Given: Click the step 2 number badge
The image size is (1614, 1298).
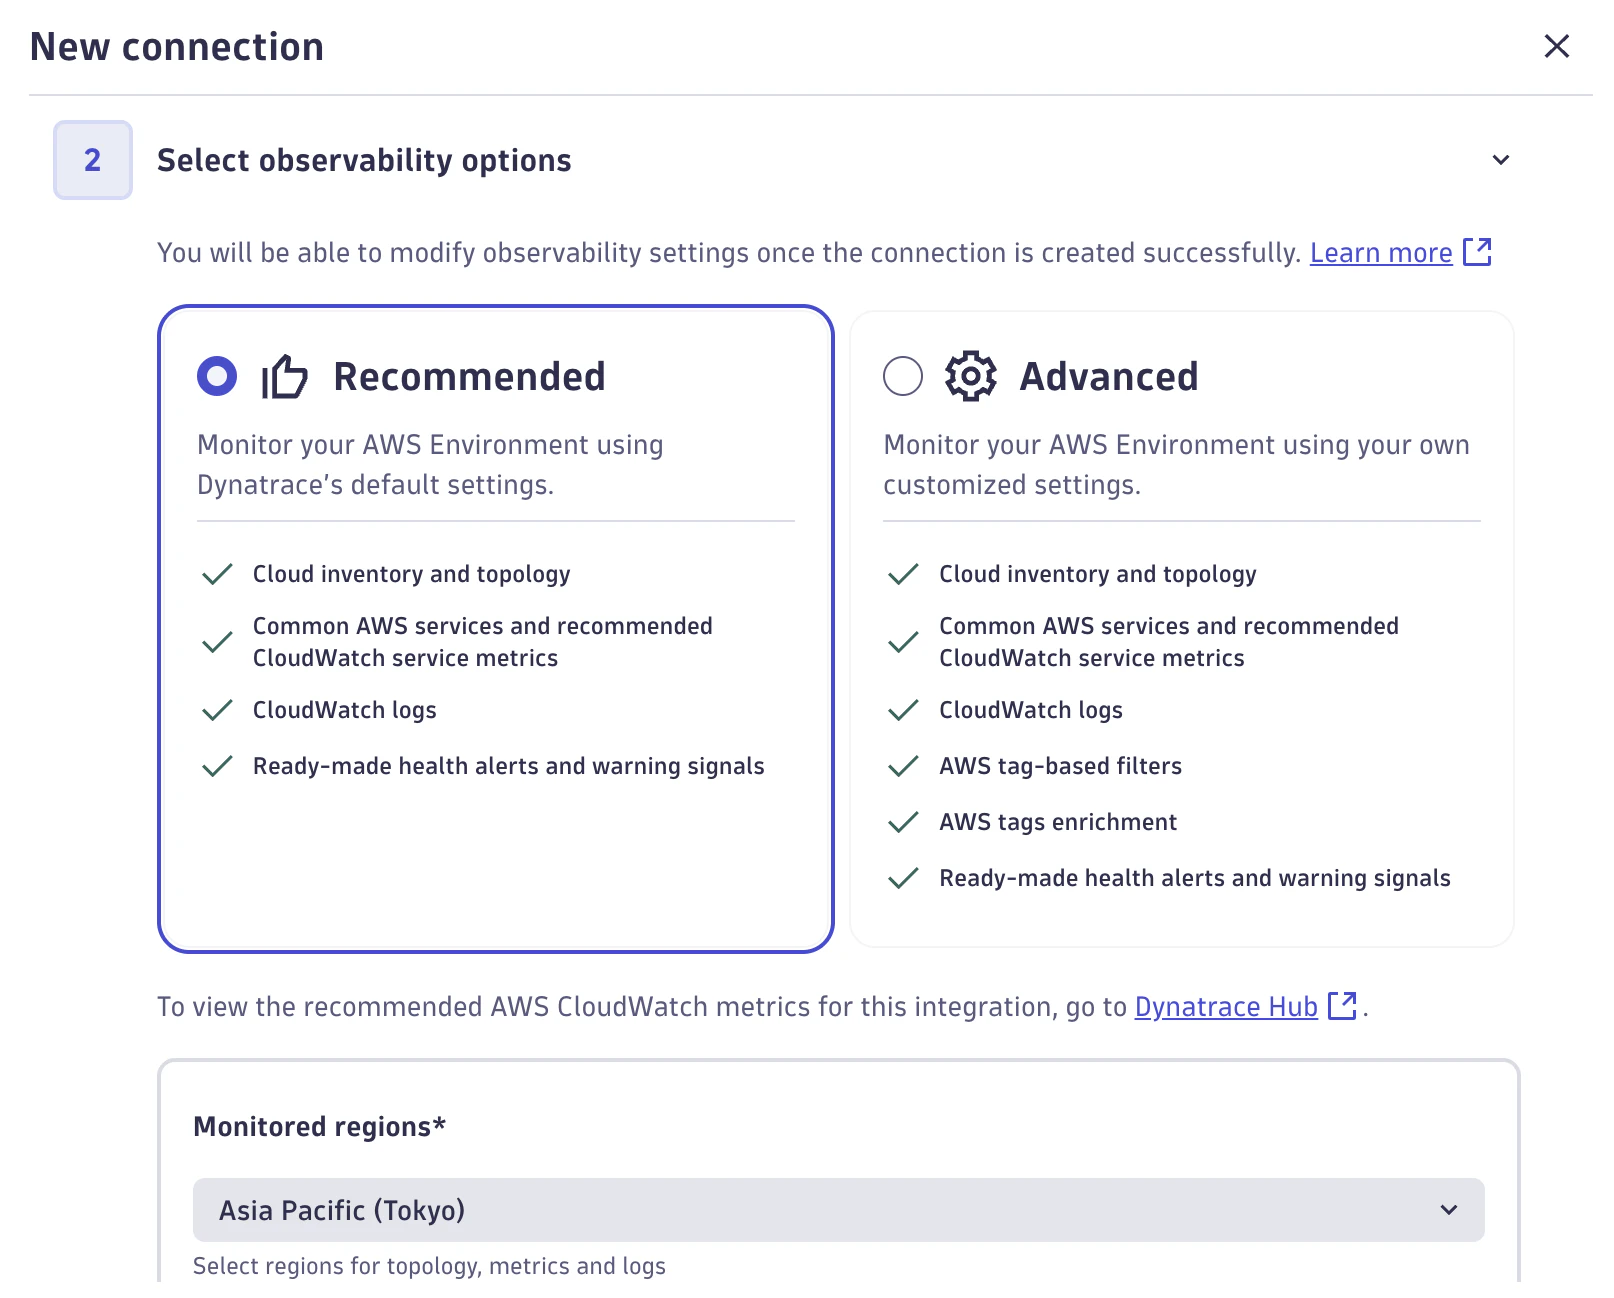Looking at the screenshot, I should [93, 160].
